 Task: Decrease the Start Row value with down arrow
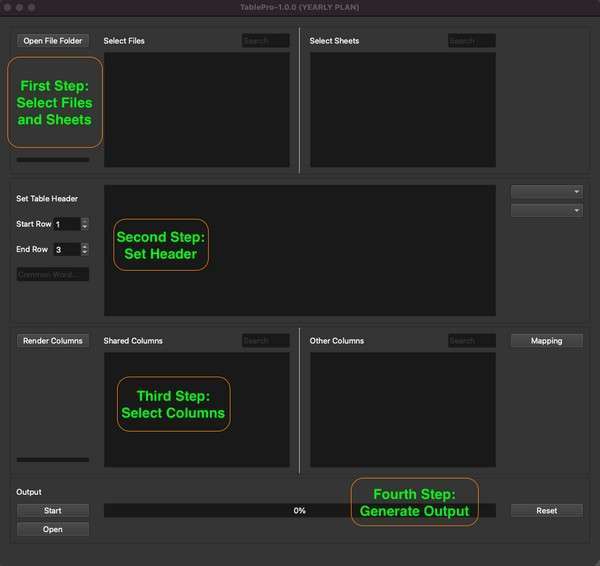85,228
